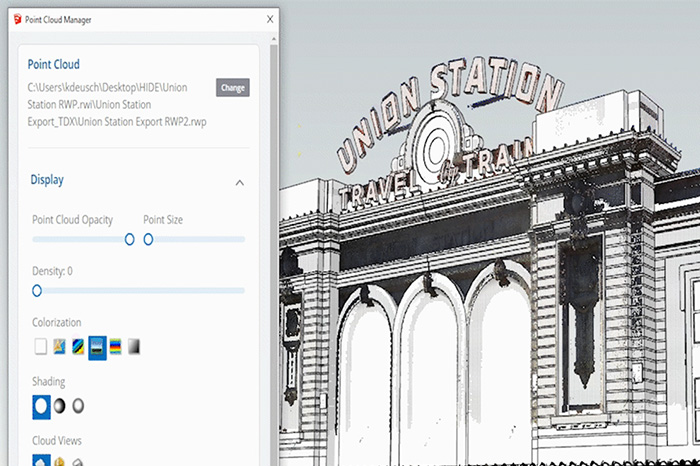700x466 pixels.
Task: Select the dark sphere shading option
Action: [x=59, y=406]
